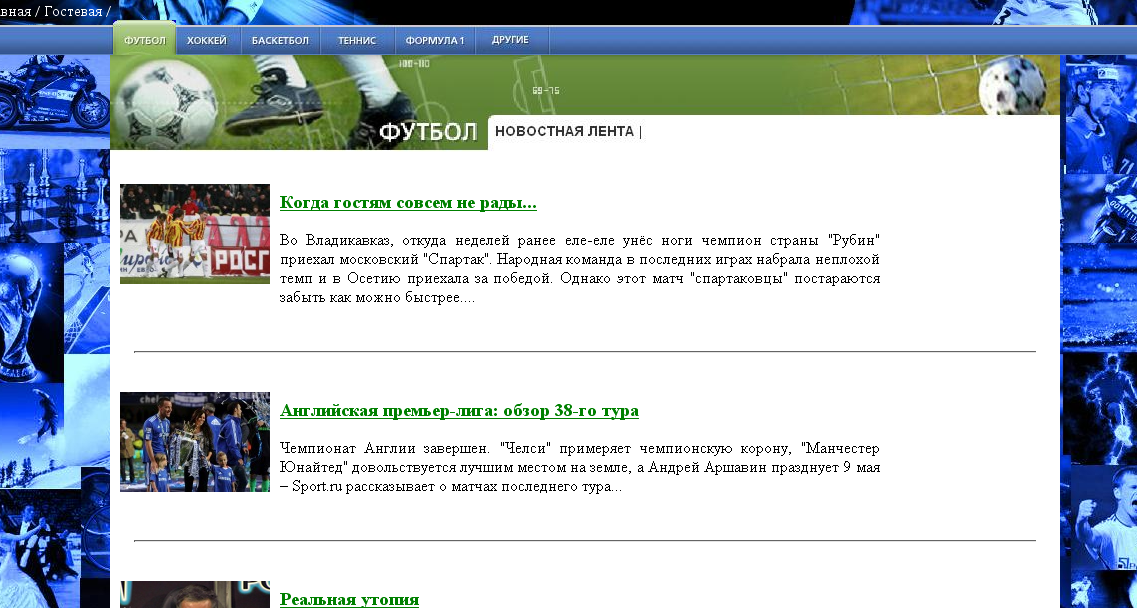Click the paragraph starting "Во Владикавказ"
Screen dimensions: 1137x608
[580, 269]
